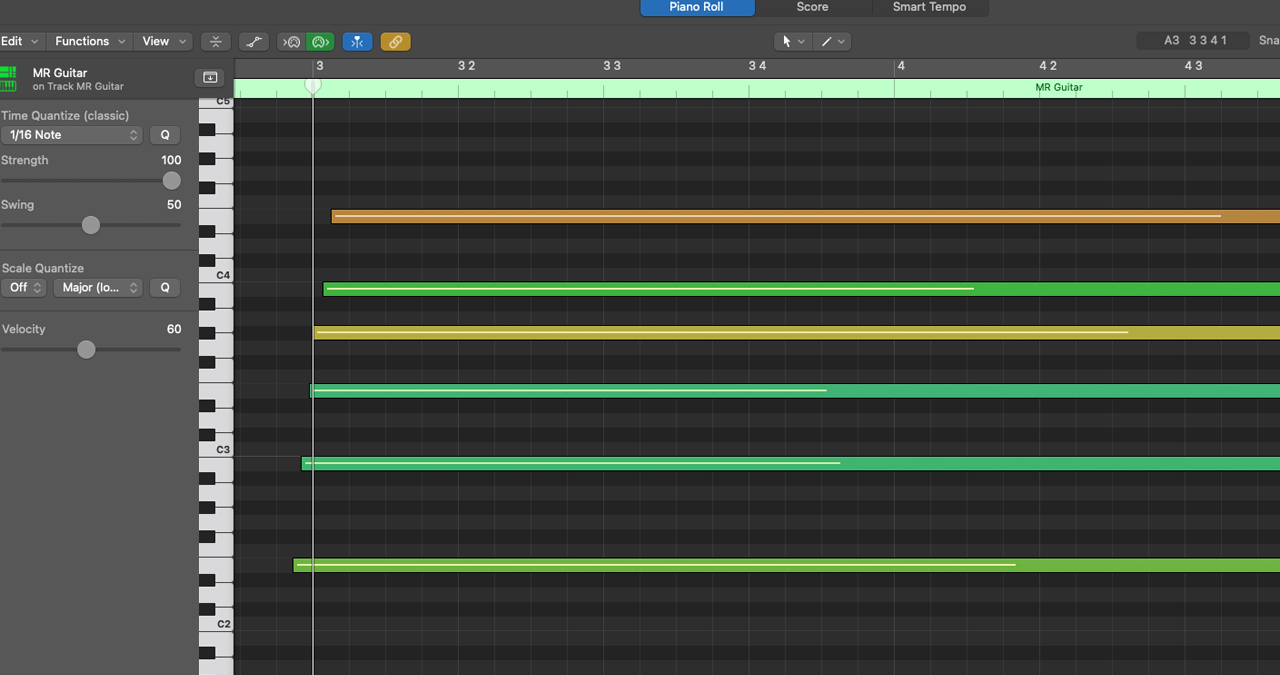Click bar 4 in the ruler
The height and width of the screenshot is (675, 1280).
tap(900, 66)
